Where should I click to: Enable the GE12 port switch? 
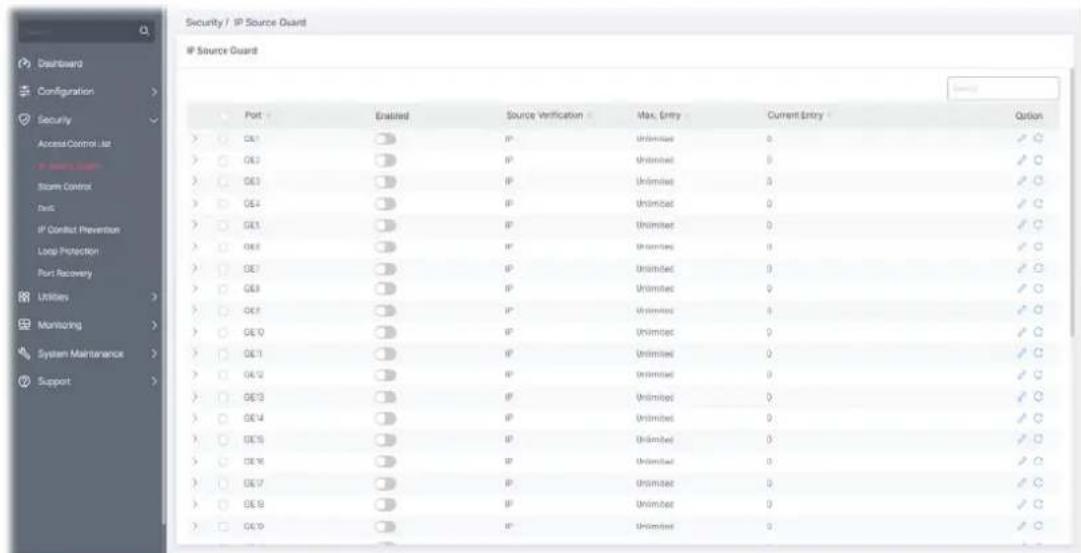point(386,375)
